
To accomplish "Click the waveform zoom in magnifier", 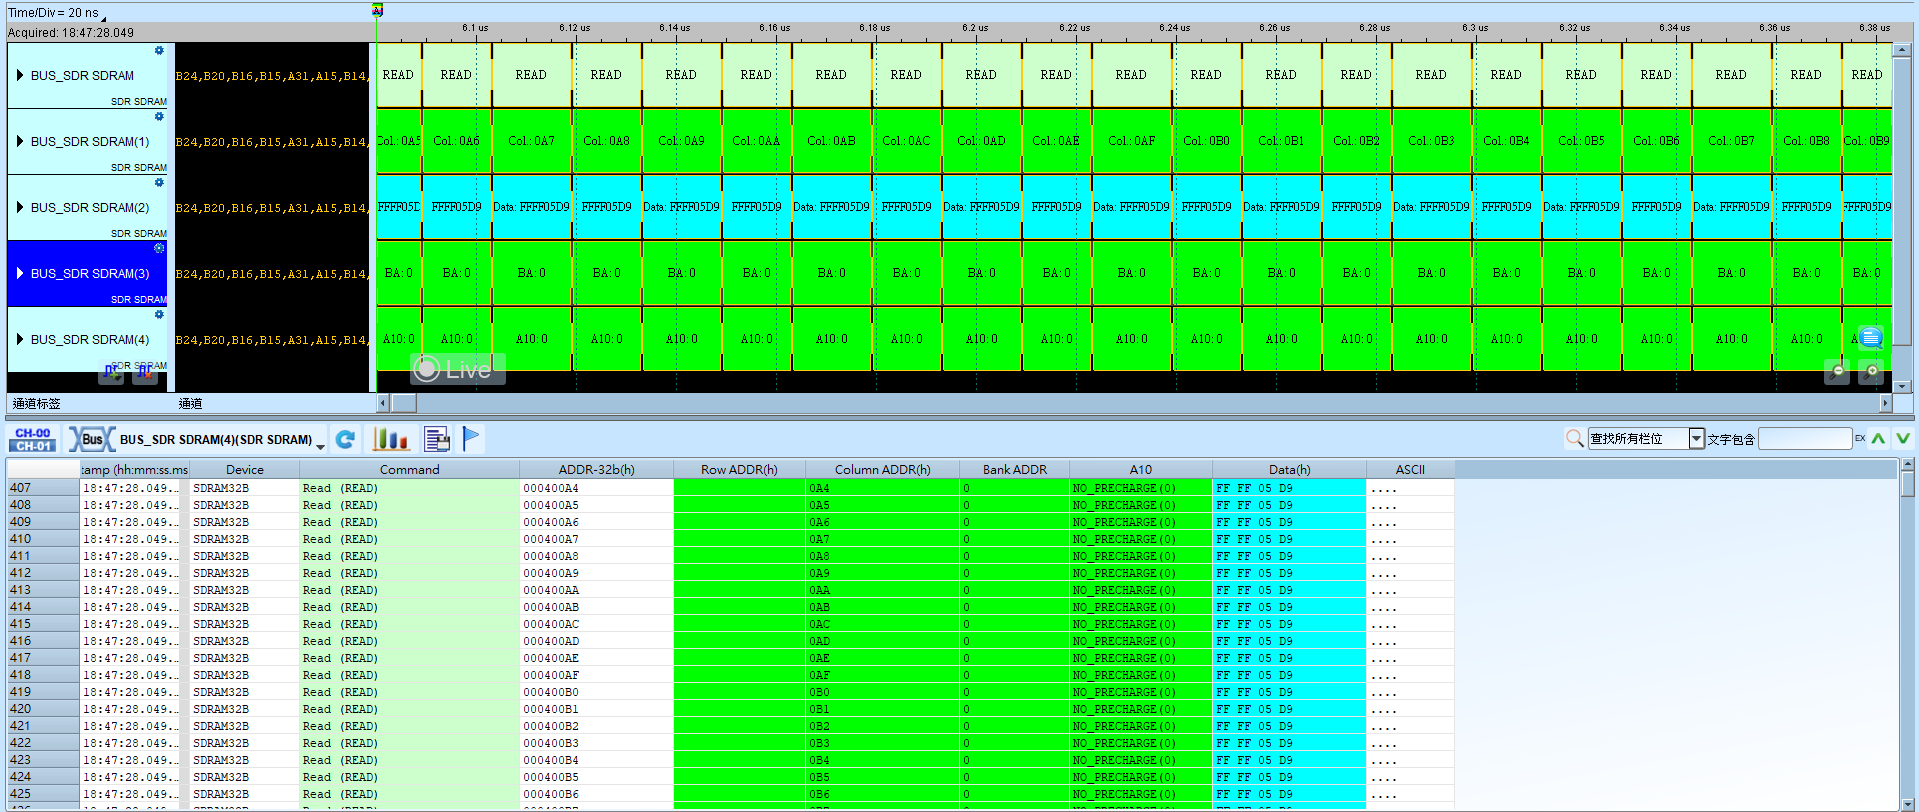I will coord(1871,371).
